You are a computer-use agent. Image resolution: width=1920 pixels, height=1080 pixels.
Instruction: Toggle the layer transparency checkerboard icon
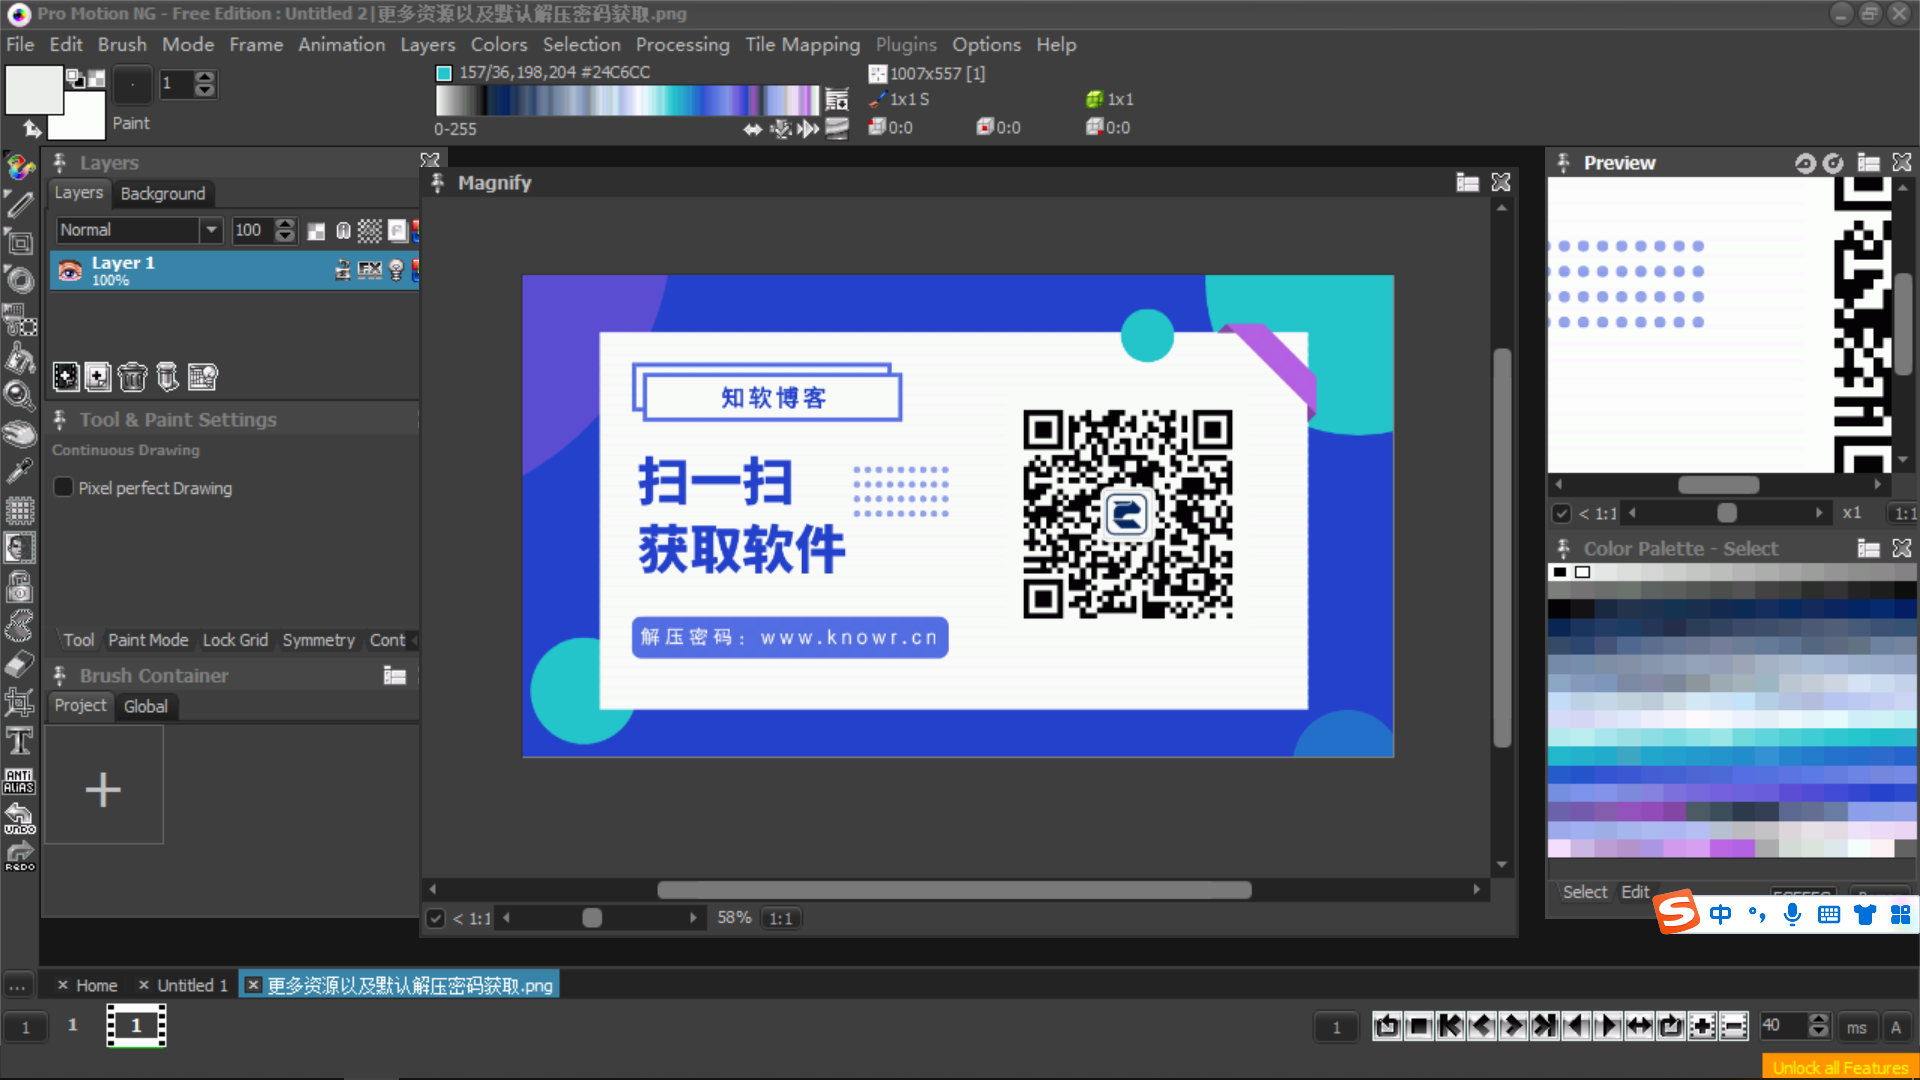(x=316, y=231)
